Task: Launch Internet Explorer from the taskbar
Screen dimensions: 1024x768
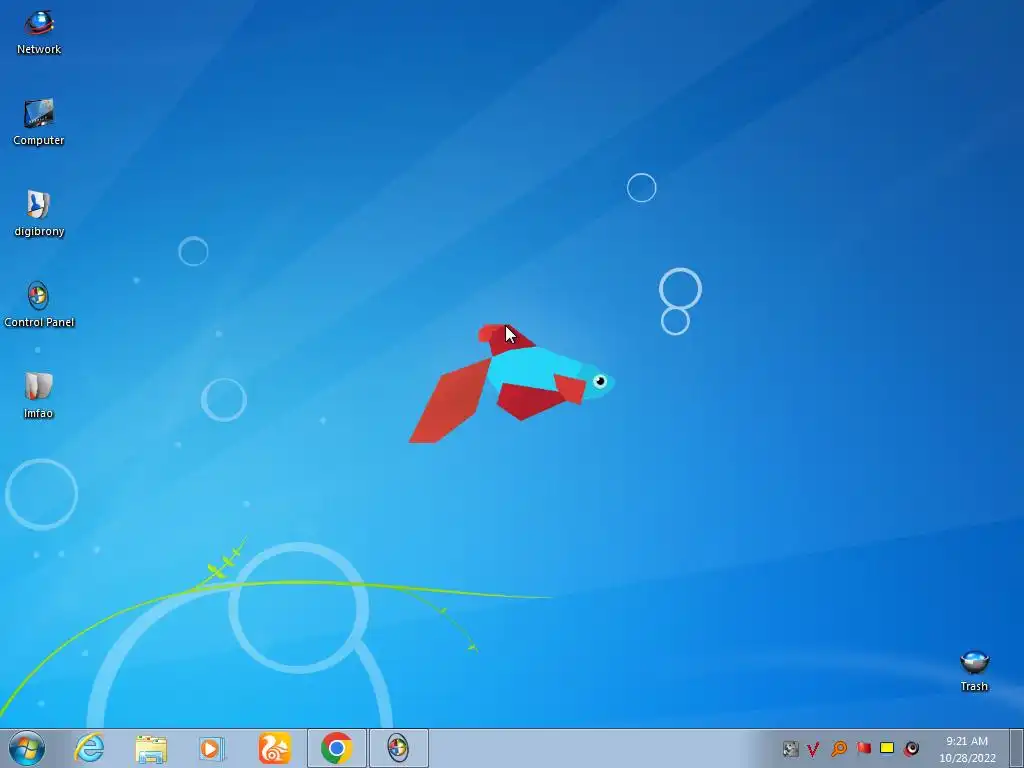Action: point(89,748)
